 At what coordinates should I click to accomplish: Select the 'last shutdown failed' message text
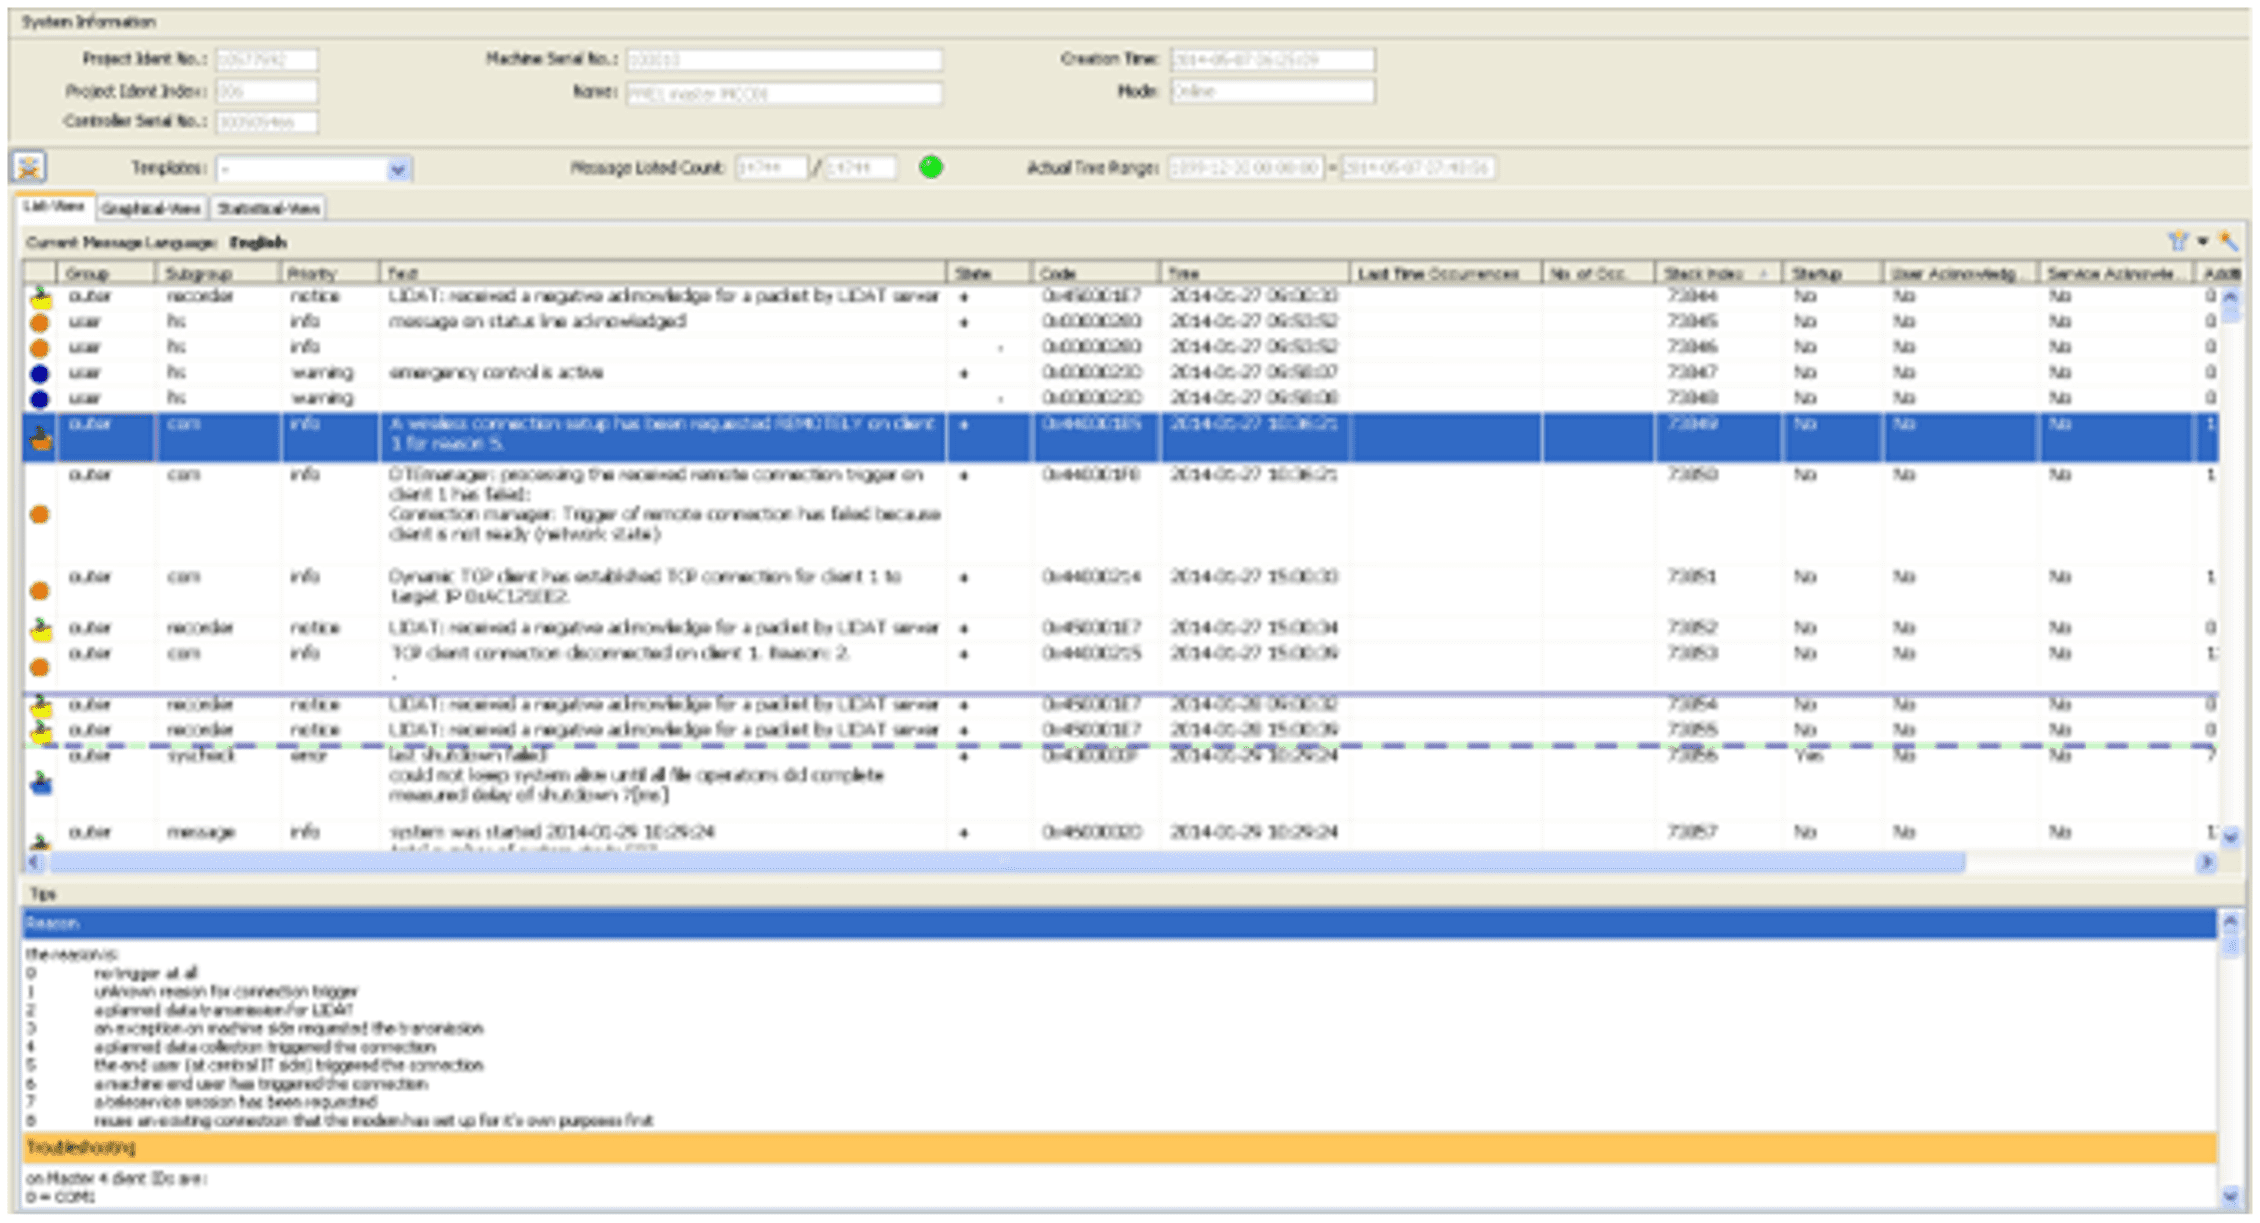[636, 775]
